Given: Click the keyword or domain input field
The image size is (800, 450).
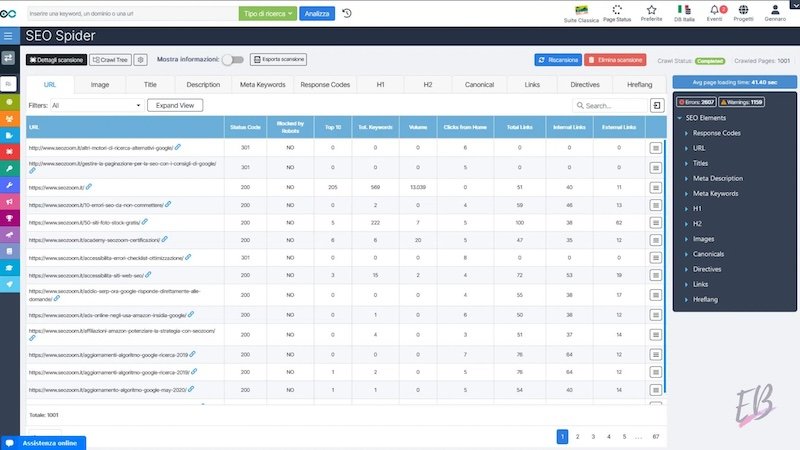Looking at the screenshot, I should click(132, 13).
